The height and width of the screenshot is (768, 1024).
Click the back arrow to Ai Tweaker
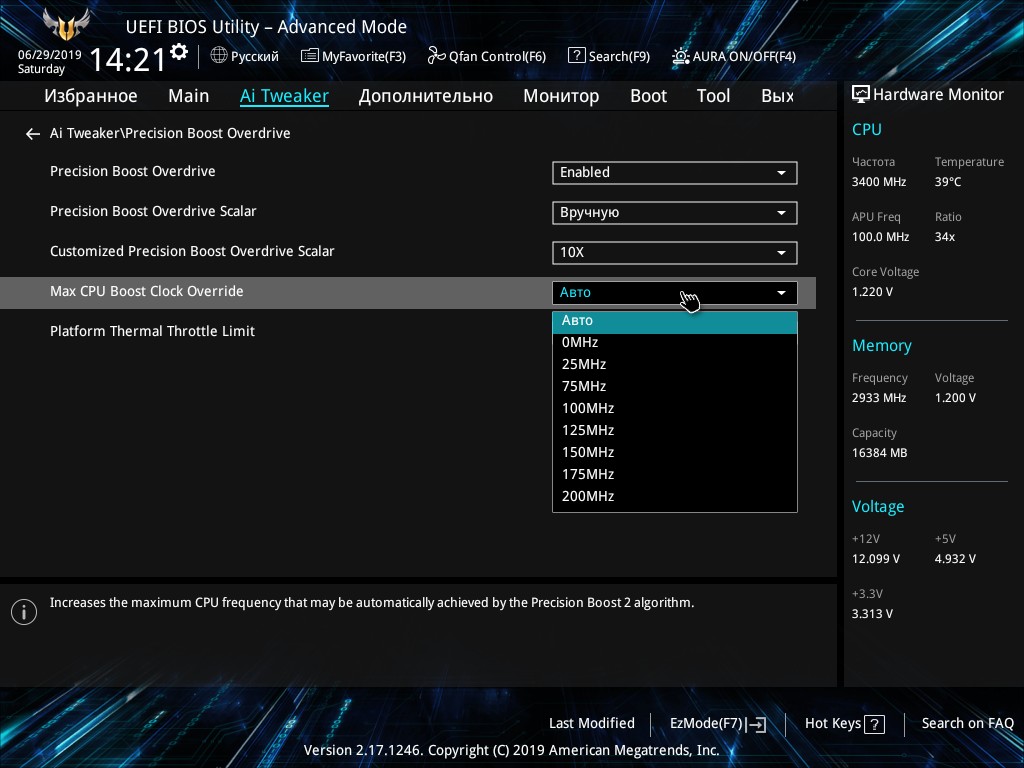(33, 134)
